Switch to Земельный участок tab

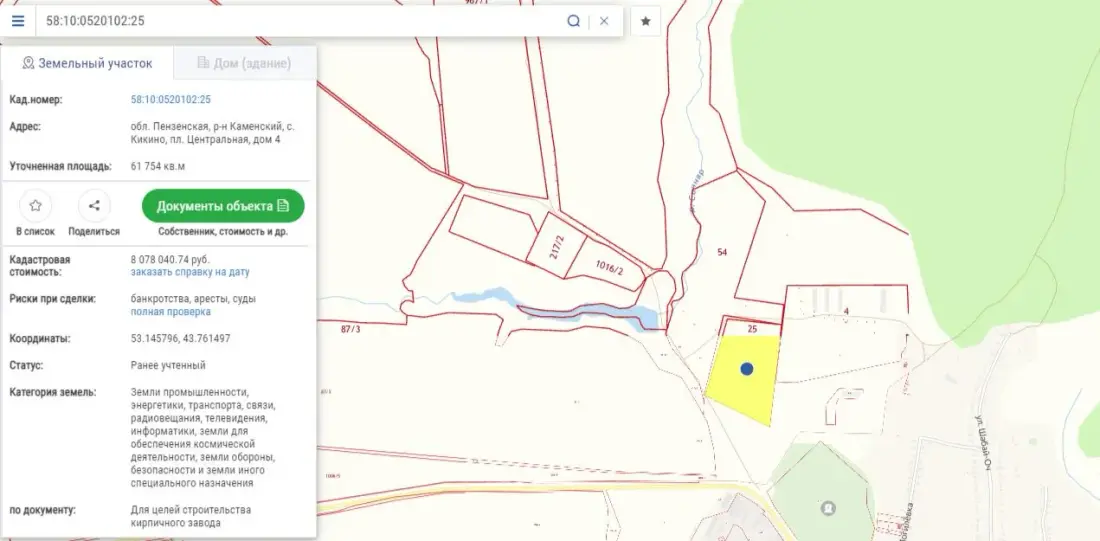click(87, 63)
